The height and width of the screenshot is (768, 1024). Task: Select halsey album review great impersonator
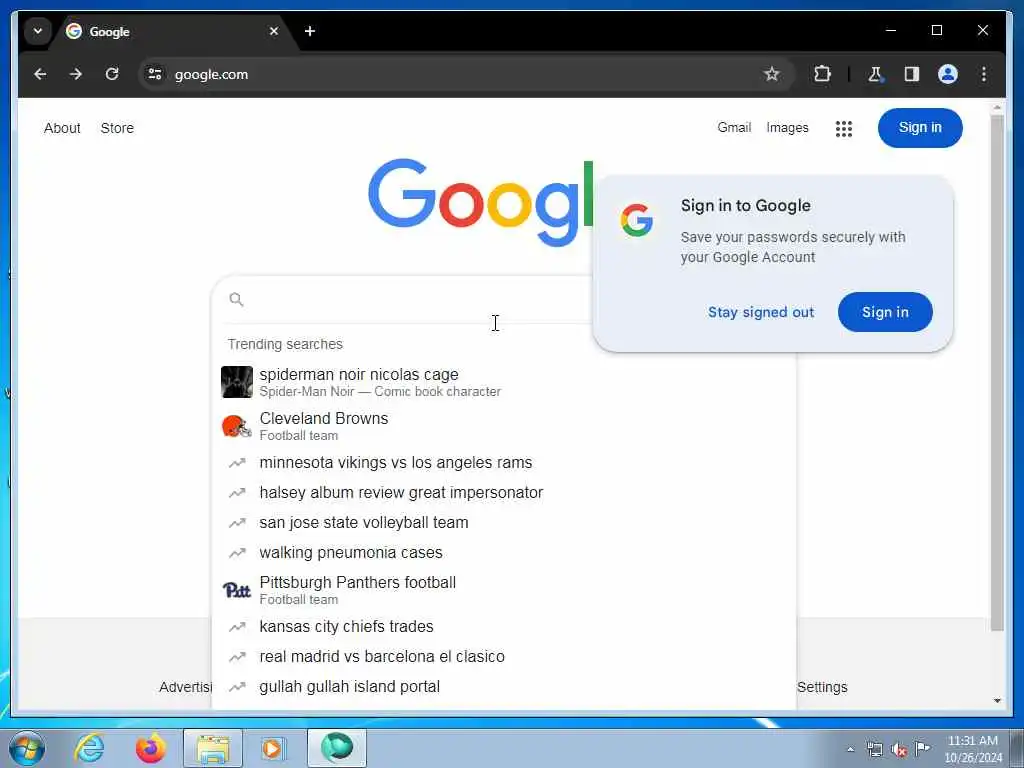click(504, 492)
